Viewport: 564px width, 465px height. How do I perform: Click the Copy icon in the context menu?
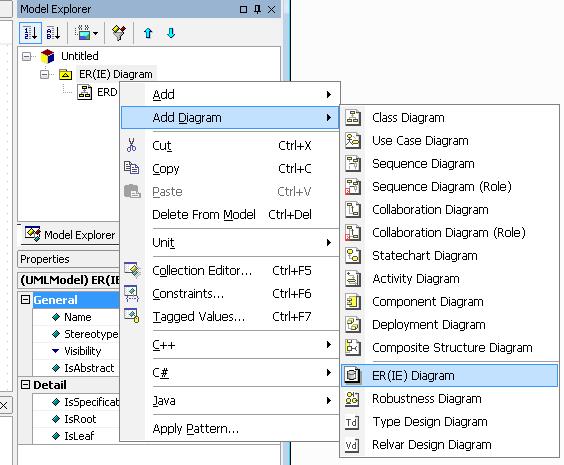[132, 168]
